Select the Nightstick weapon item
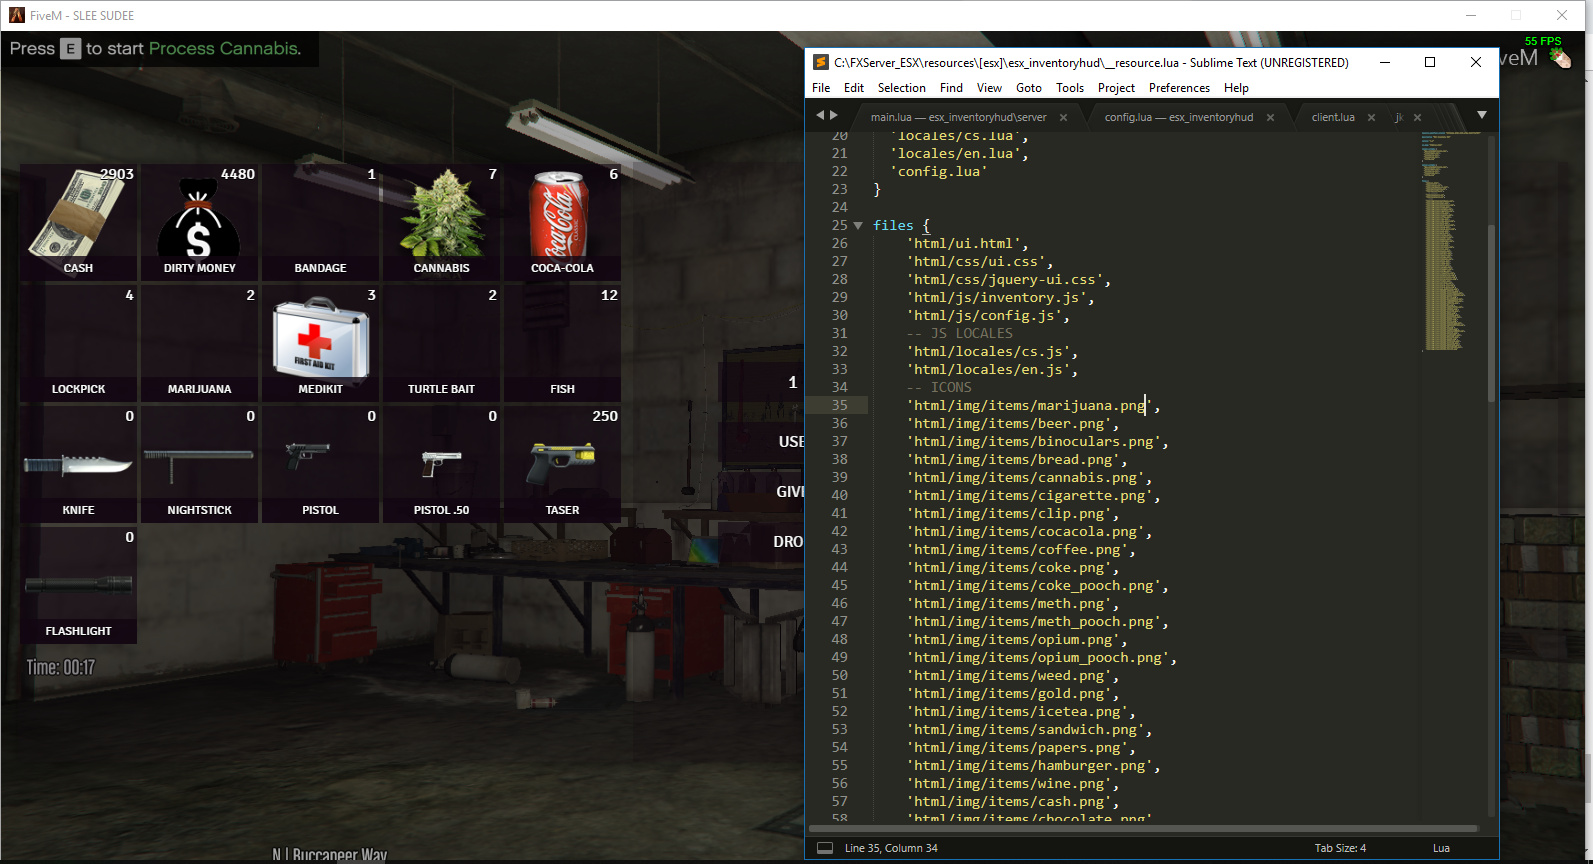Screen dimensions: 1593x864 click(199, 463)
